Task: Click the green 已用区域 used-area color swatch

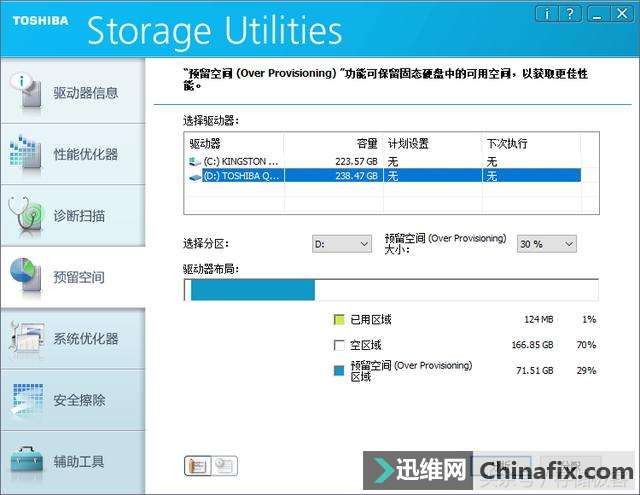Action: pyautogui.click(x=339, y=320)
